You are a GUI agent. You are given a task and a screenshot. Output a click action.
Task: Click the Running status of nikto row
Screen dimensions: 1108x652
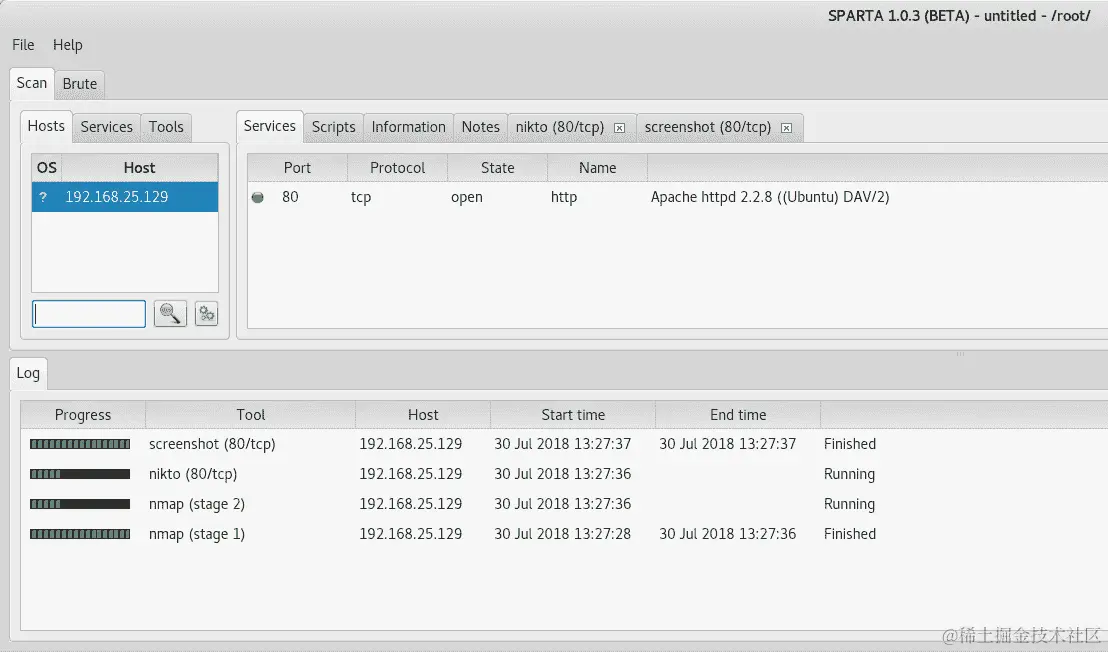tap(849, 474)
